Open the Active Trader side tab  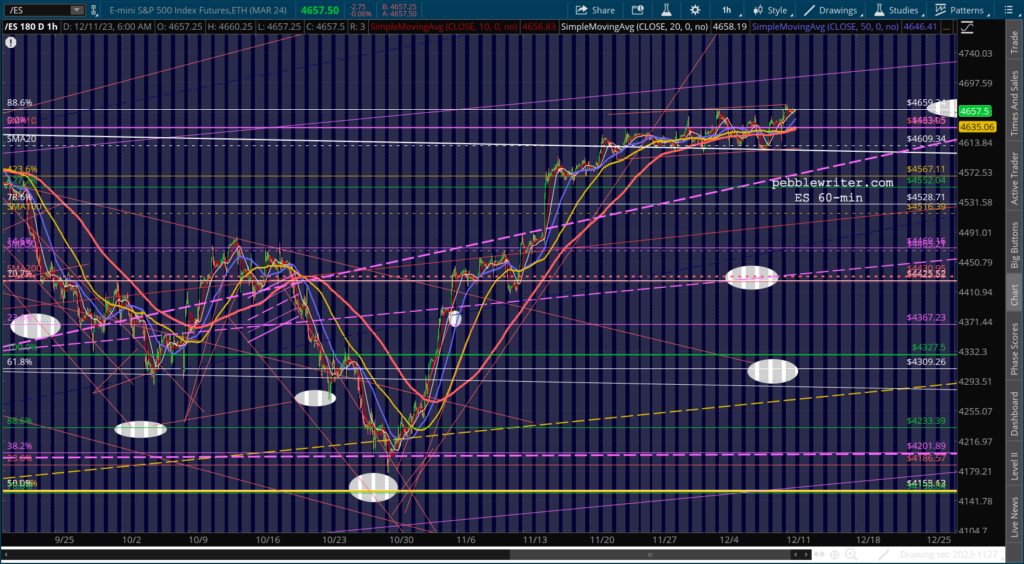coord(1014,177)
